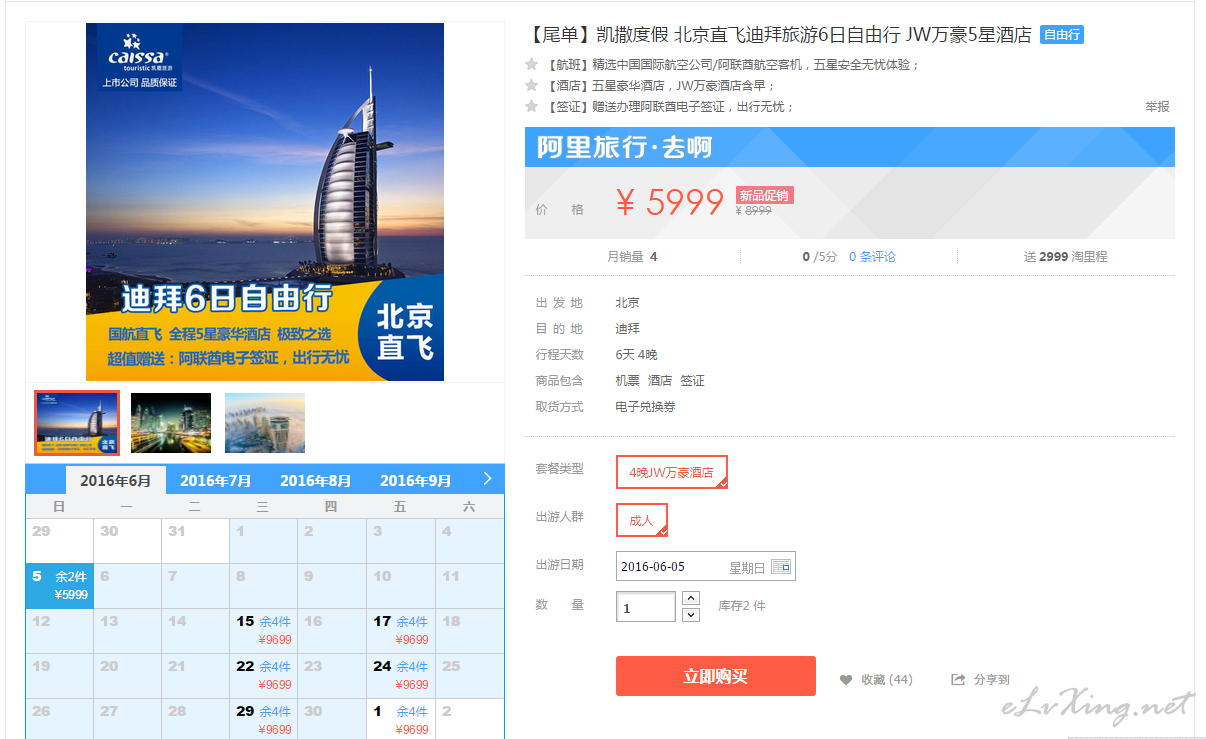Click the quantity input box
The height and width of the screenshot is (739, 1206).
tap(646, 607)
